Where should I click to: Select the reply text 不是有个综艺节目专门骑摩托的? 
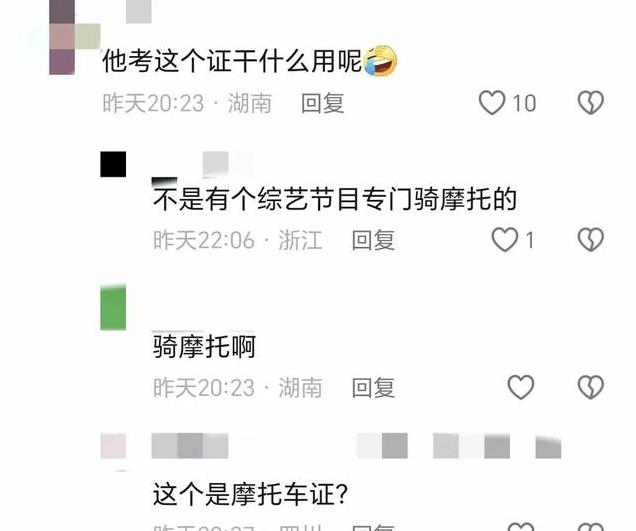335,199
